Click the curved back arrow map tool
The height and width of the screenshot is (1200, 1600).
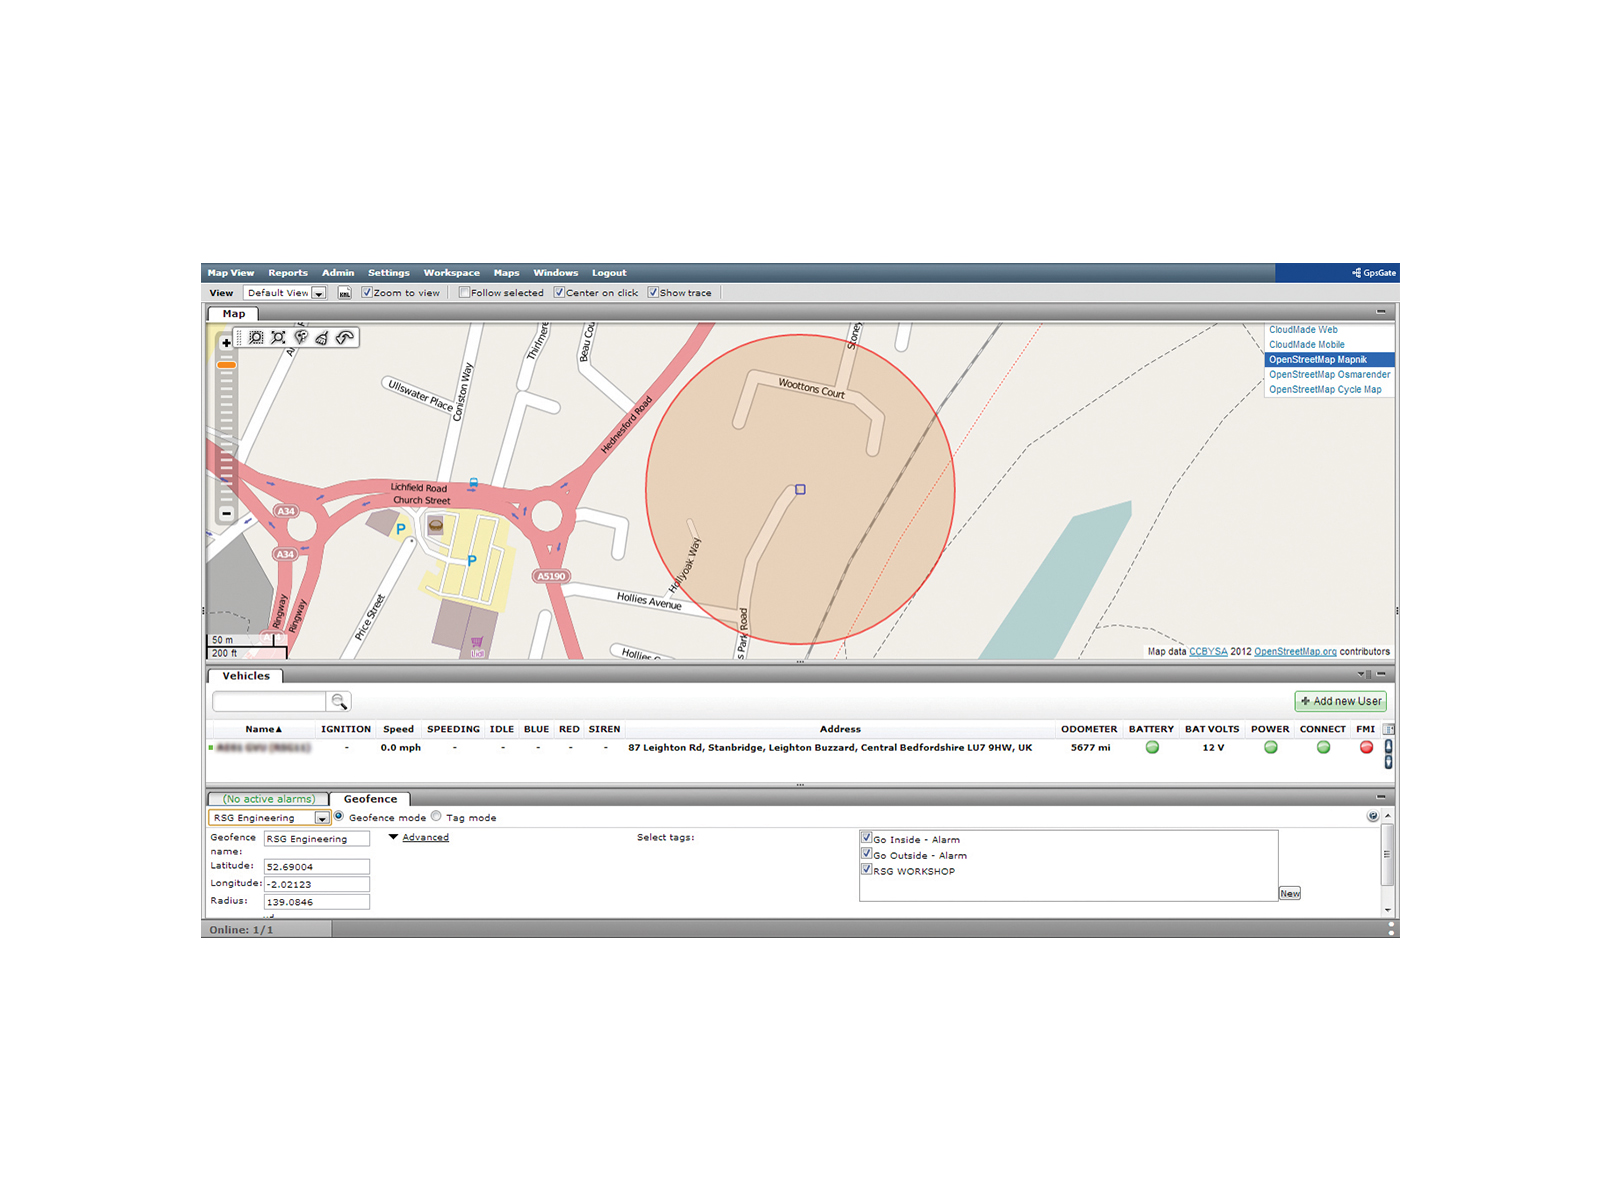click(x=345, y=338)
